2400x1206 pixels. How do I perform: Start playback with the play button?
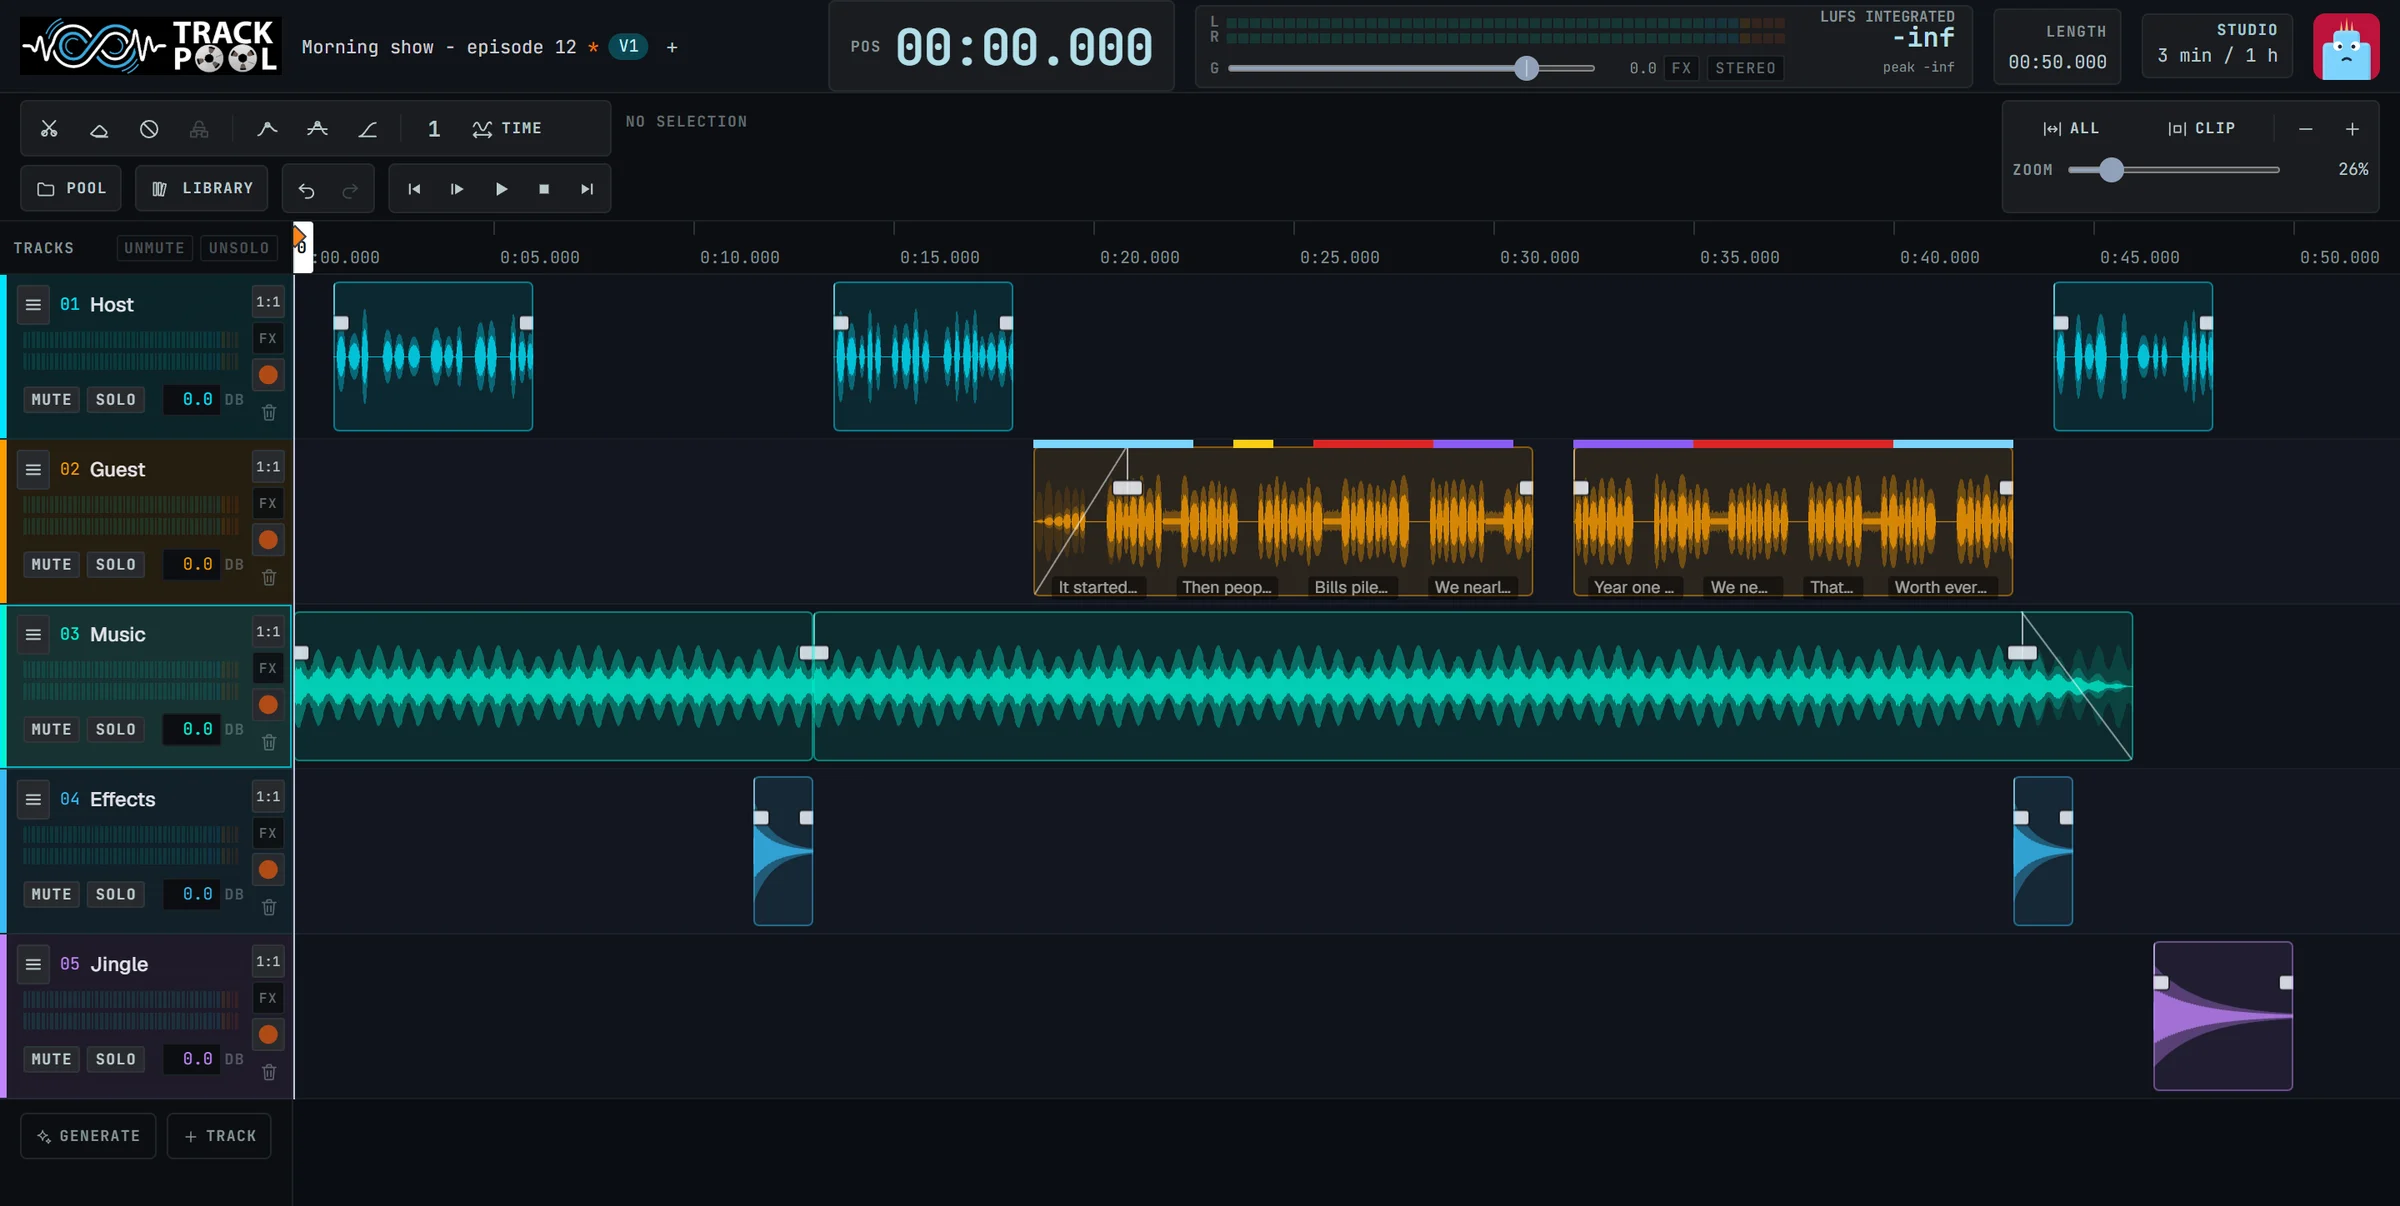pos(501,189)
